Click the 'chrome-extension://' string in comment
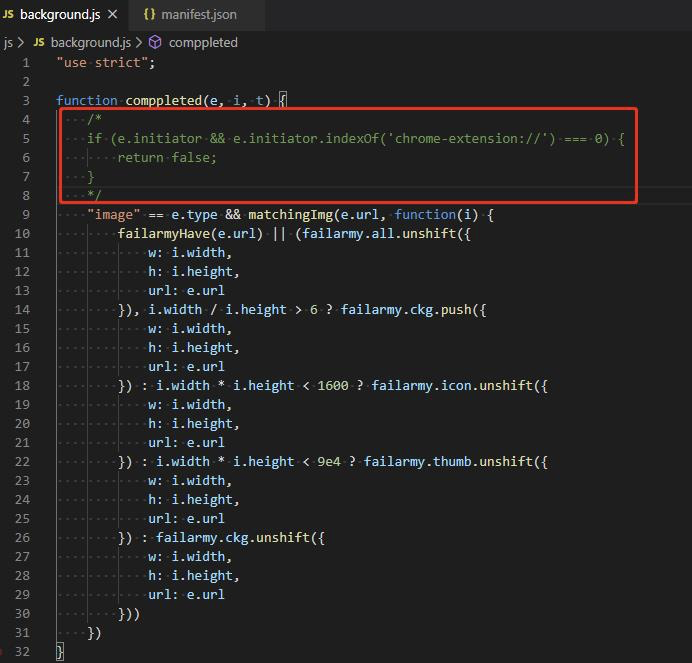Image resolution: width=692 pixels, height=663 pixels. click(471, 139)
